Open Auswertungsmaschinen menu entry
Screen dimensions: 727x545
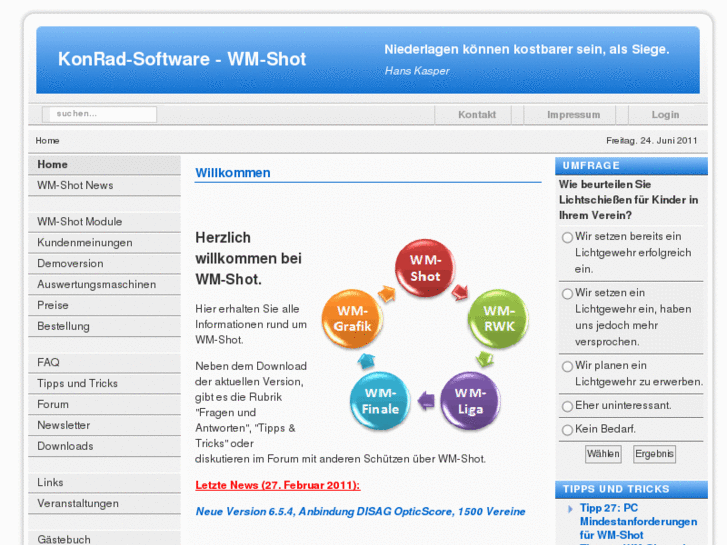point(104,284)
